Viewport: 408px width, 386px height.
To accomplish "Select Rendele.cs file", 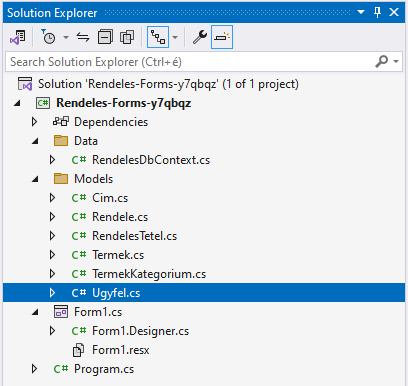I will (120, 217).
